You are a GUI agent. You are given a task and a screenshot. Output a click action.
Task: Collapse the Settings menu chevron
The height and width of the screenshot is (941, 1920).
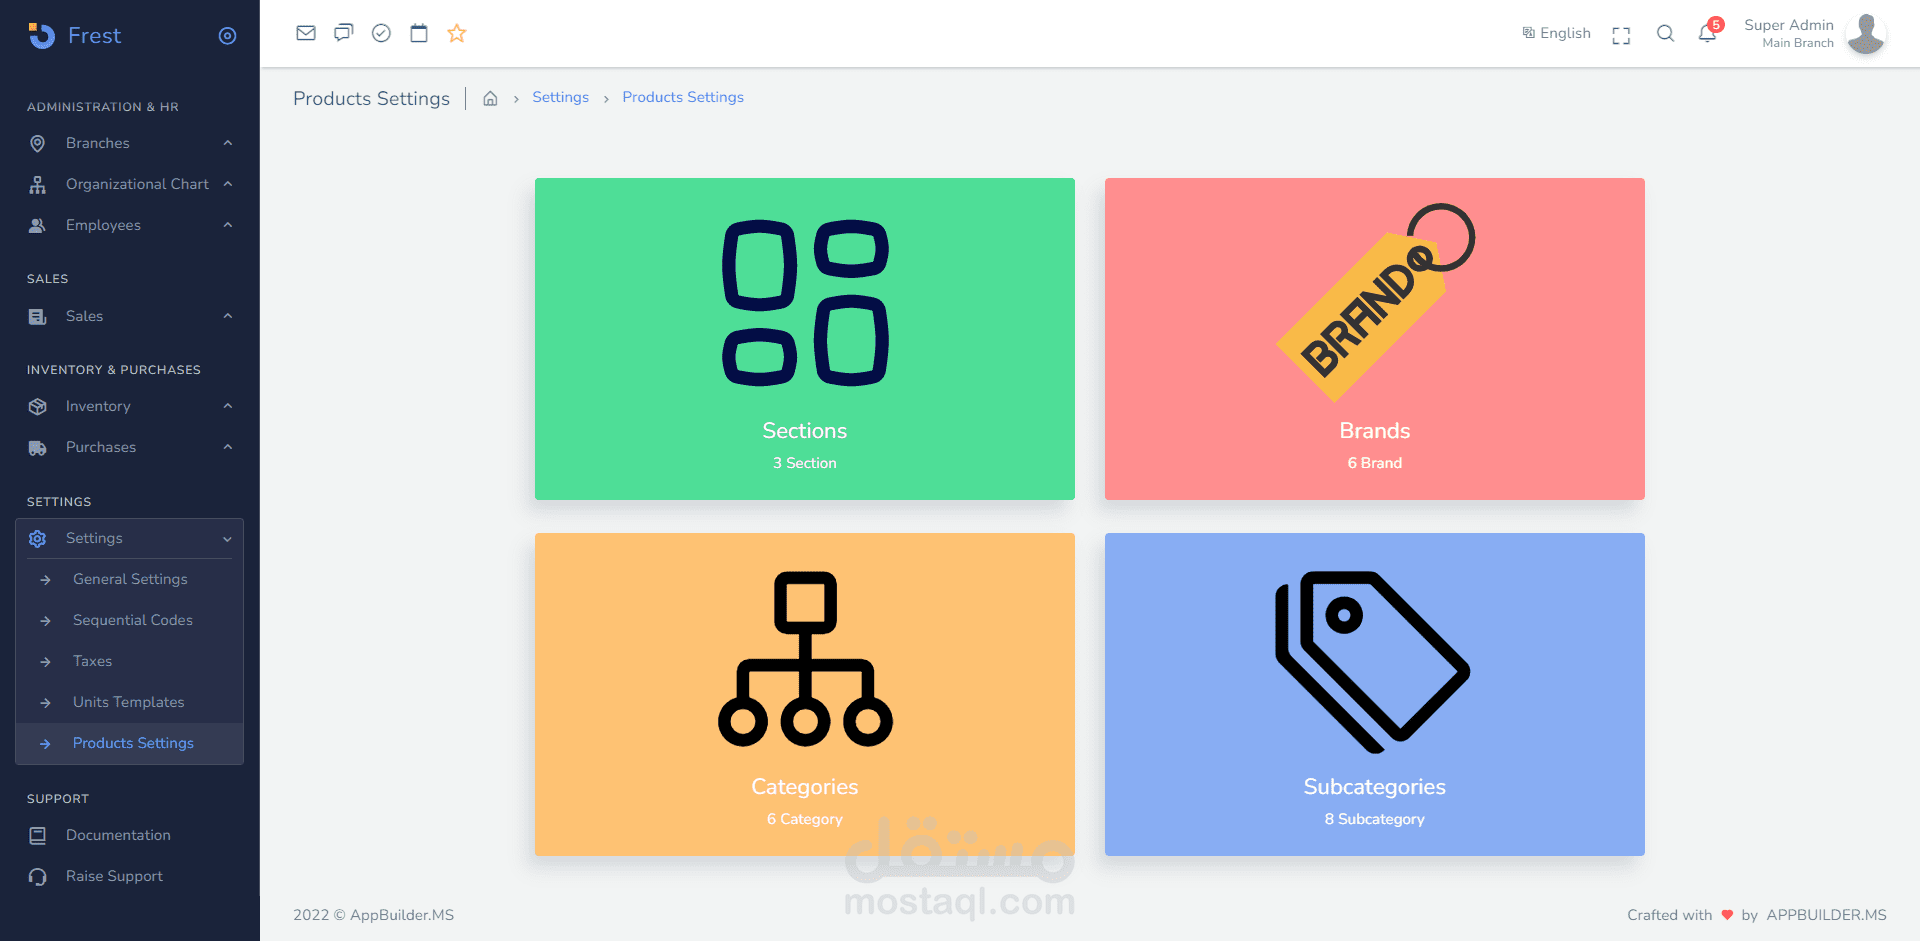click(x=228, y=539)
